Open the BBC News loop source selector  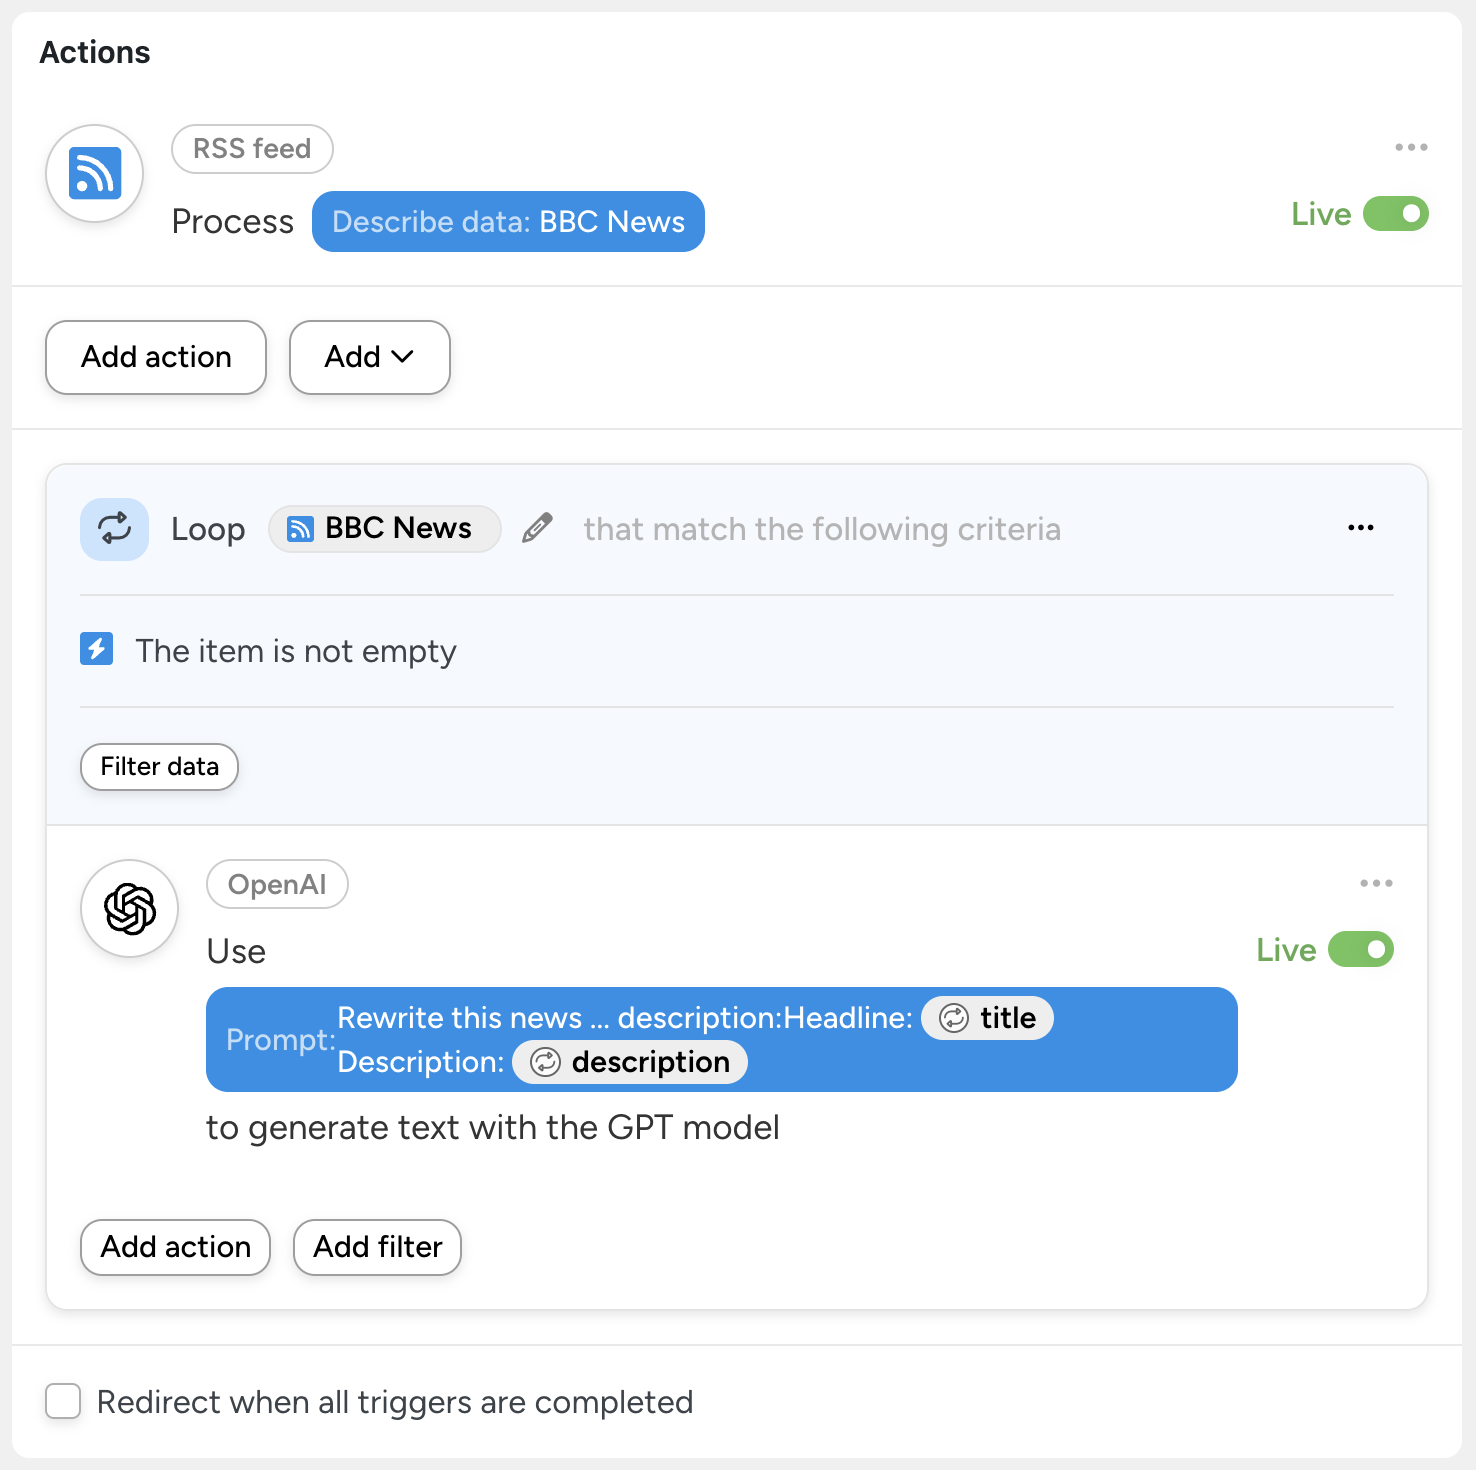[x=384, y=528]
